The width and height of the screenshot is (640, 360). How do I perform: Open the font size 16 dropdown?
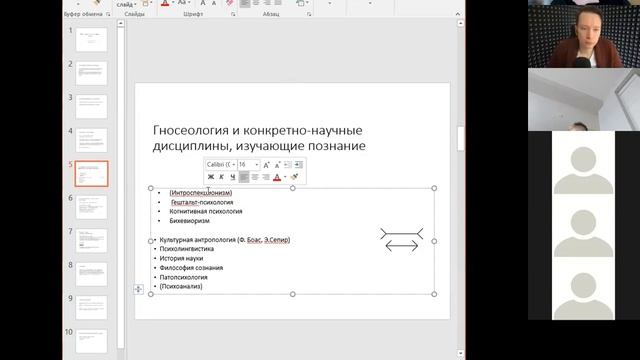(x=256, y=164)
